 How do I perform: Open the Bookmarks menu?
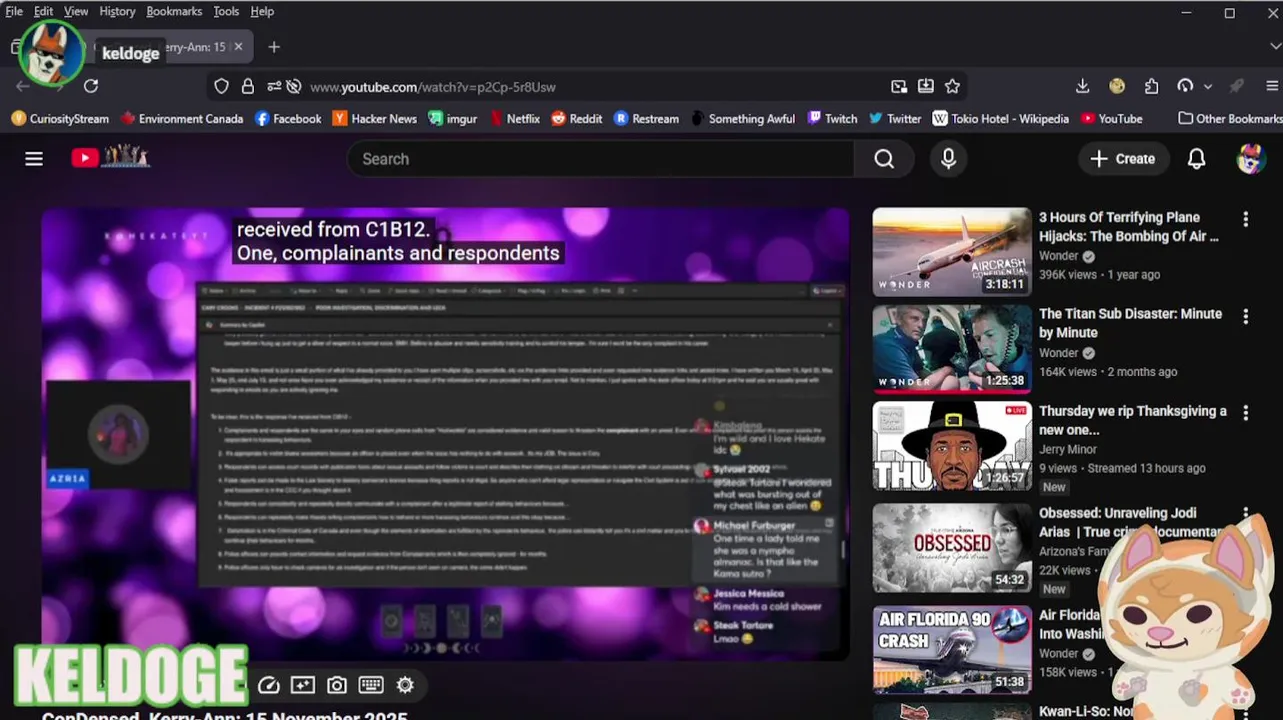tap(174, 11)
